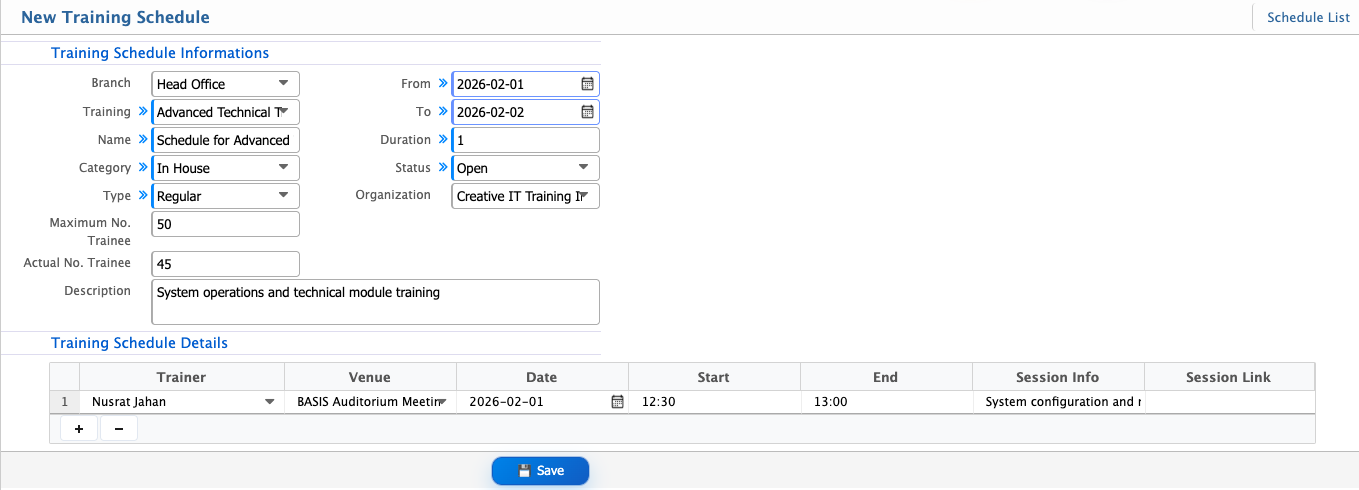1359x490 pixels.
Task: Click the Name input field
Action: click(x=225, y=140)
